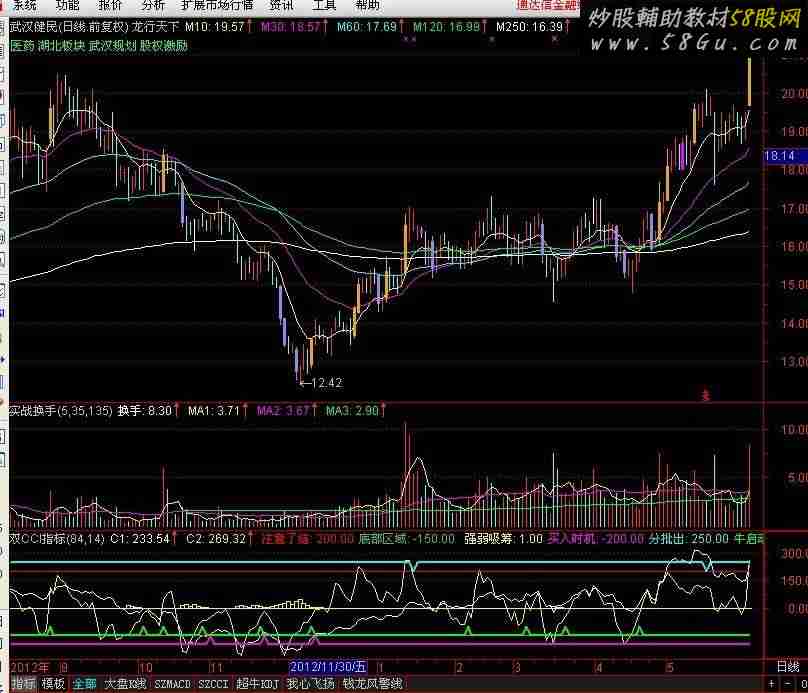This screenshot has height=693, width=808.
Task: Switch to the 钱龙风警线 indicator tab
Action: pos(372,684)
